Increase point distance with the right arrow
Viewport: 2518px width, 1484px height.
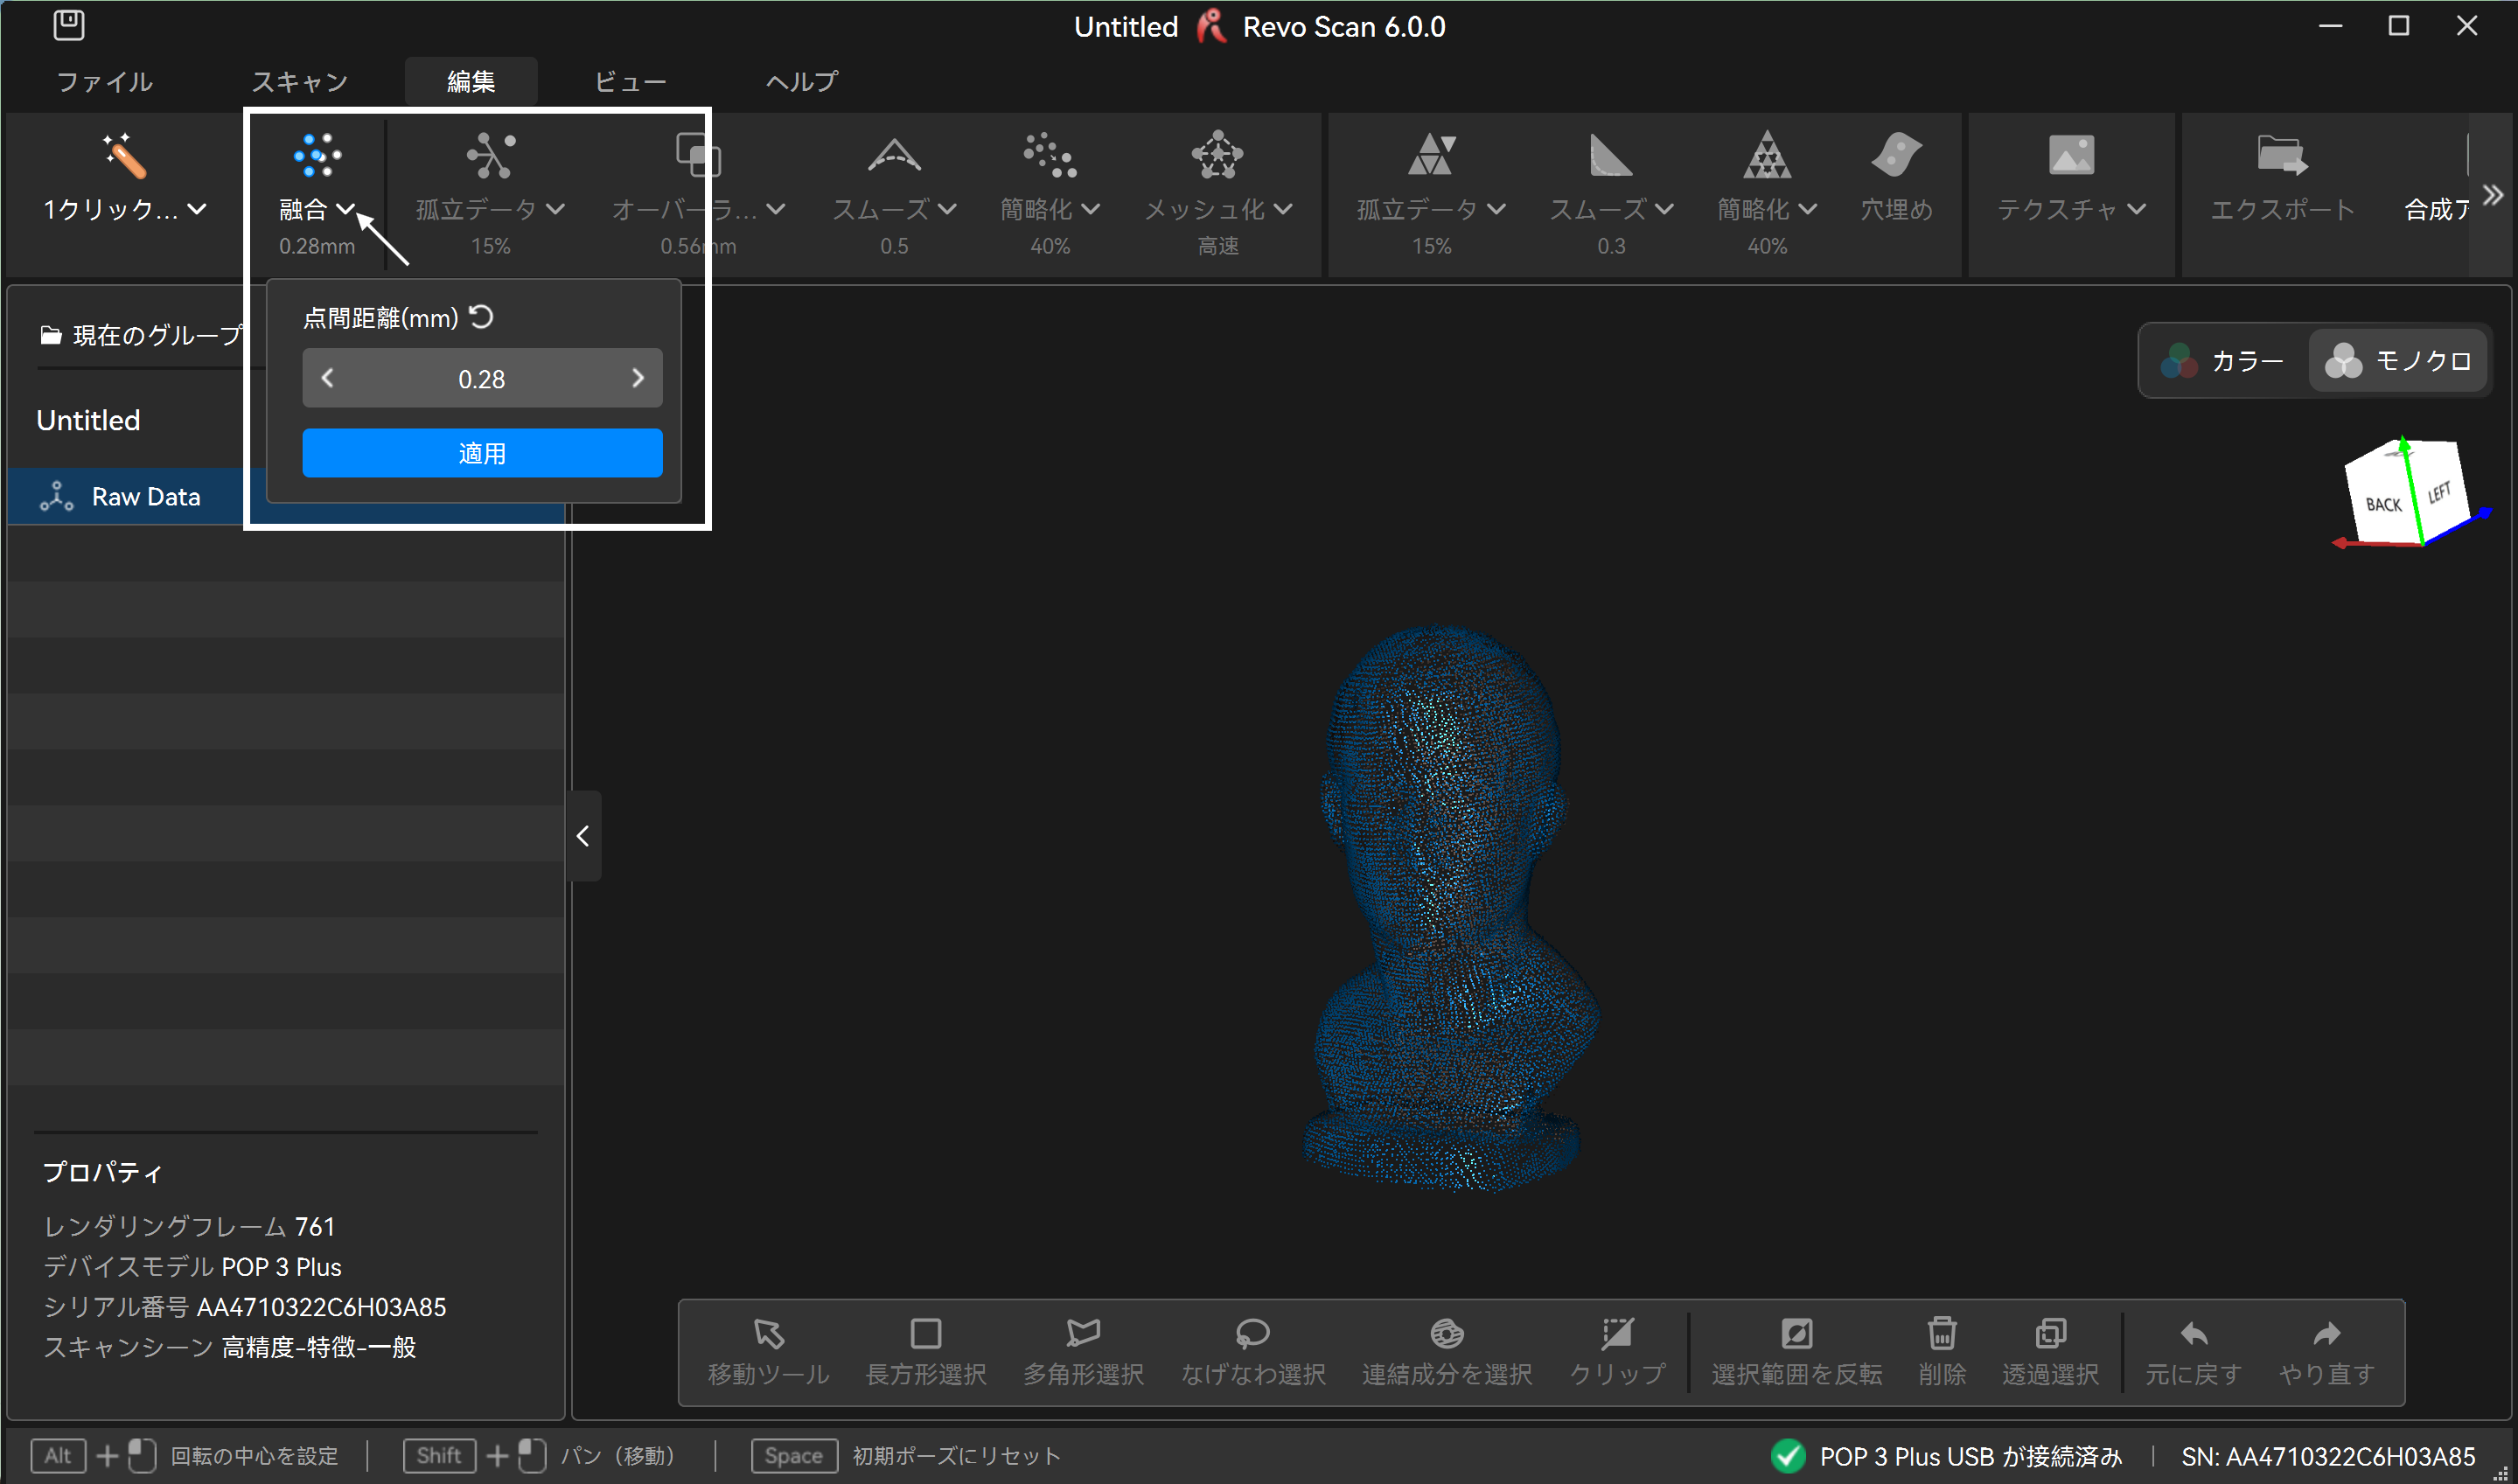(x=638, y=378)
